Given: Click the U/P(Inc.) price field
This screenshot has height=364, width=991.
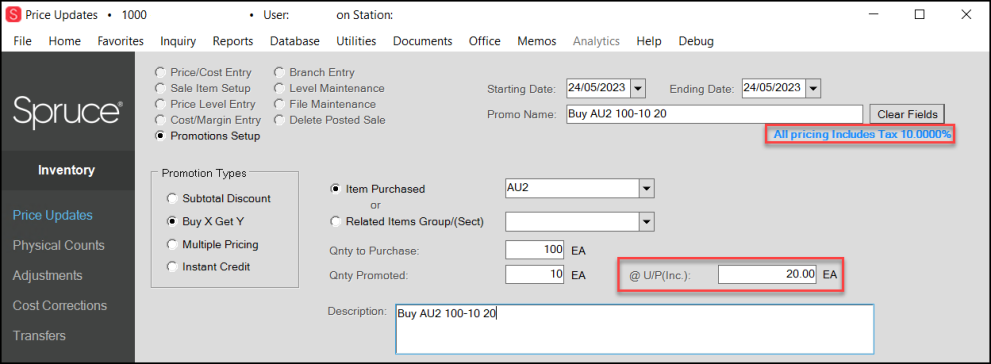Looking at the screenshot, I should pyautogui.click(x=768, y=275).
